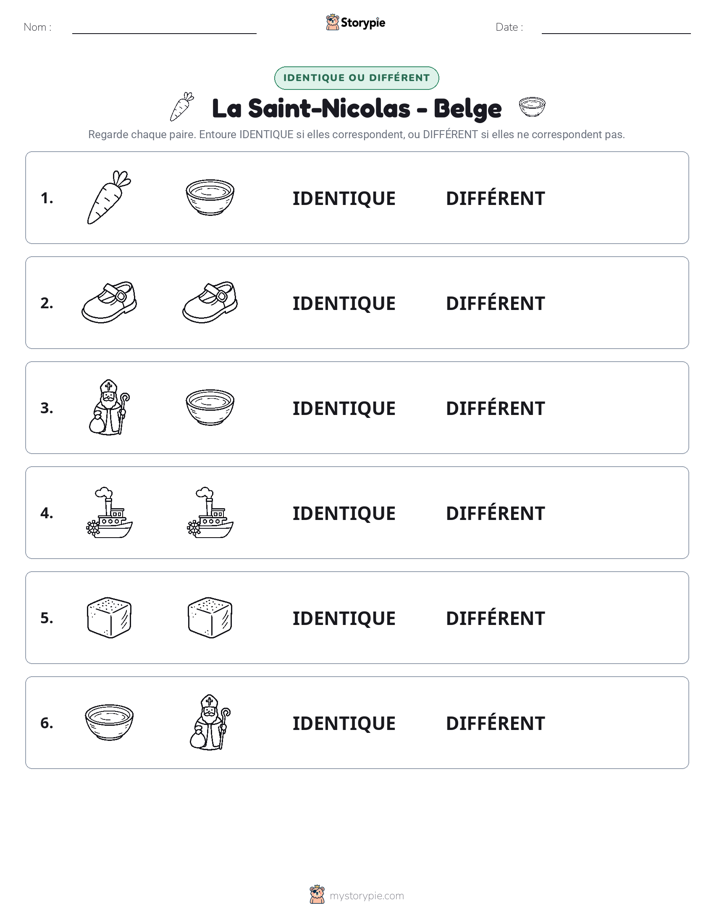Click the Nom input line
Screen dimensions: 714x924
pos(164,28)
